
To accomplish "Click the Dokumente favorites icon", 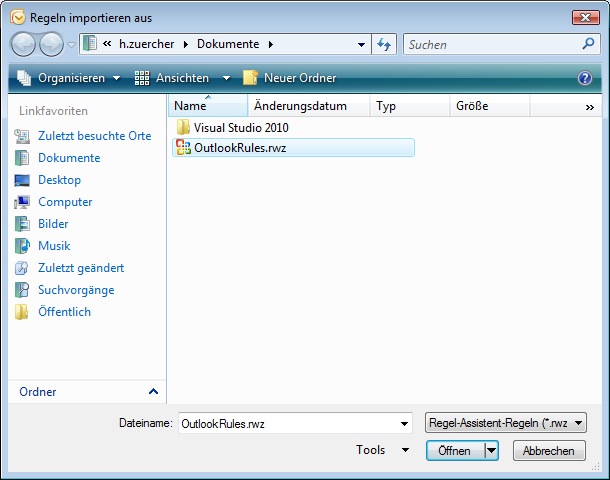I will [22, 158].
